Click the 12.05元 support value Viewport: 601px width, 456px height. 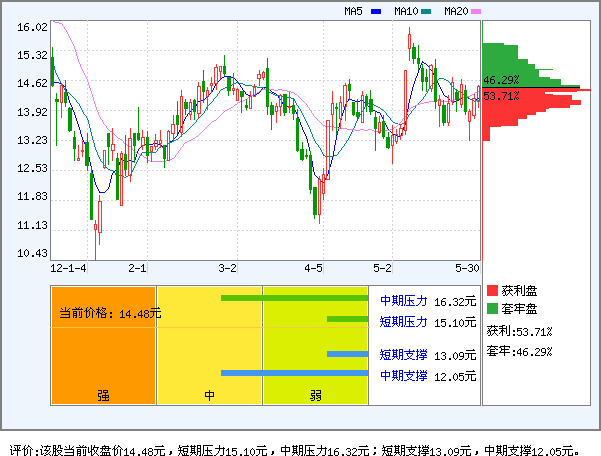coord(455,377)
